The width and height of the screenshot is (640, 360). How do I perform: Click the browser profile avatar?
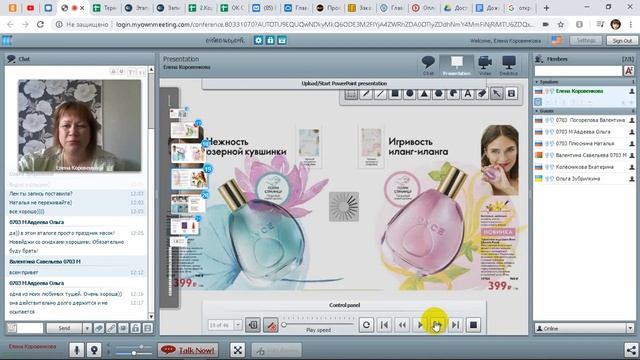pos(616,24)
